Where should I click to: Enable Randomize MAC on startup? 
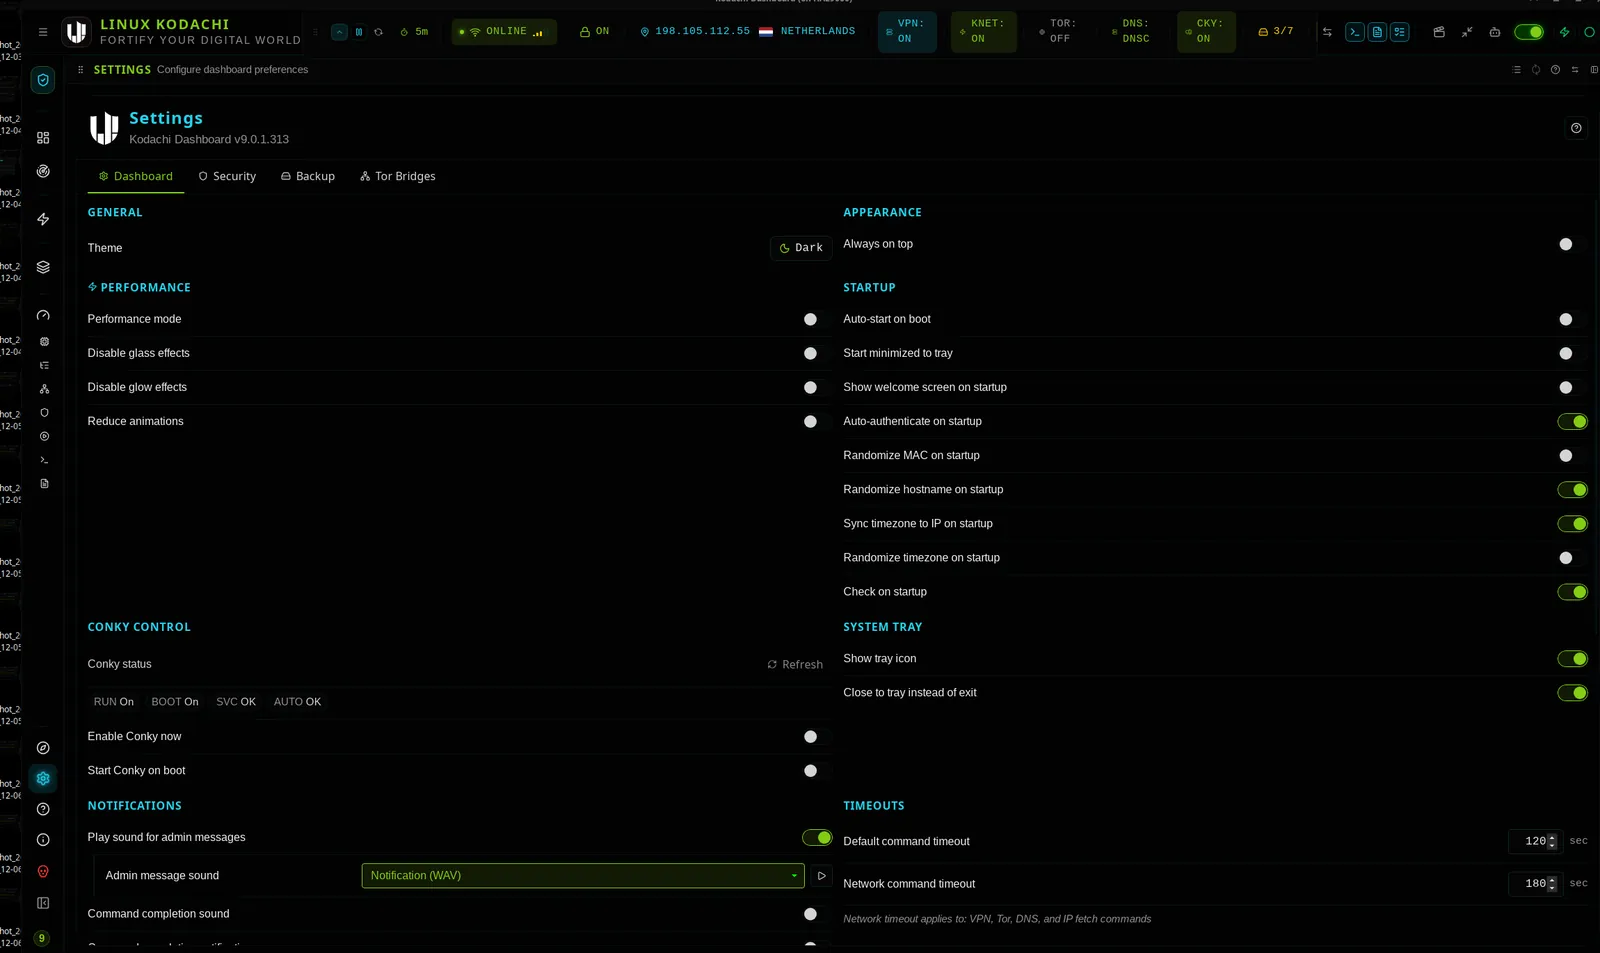[x=1572, y=455]
